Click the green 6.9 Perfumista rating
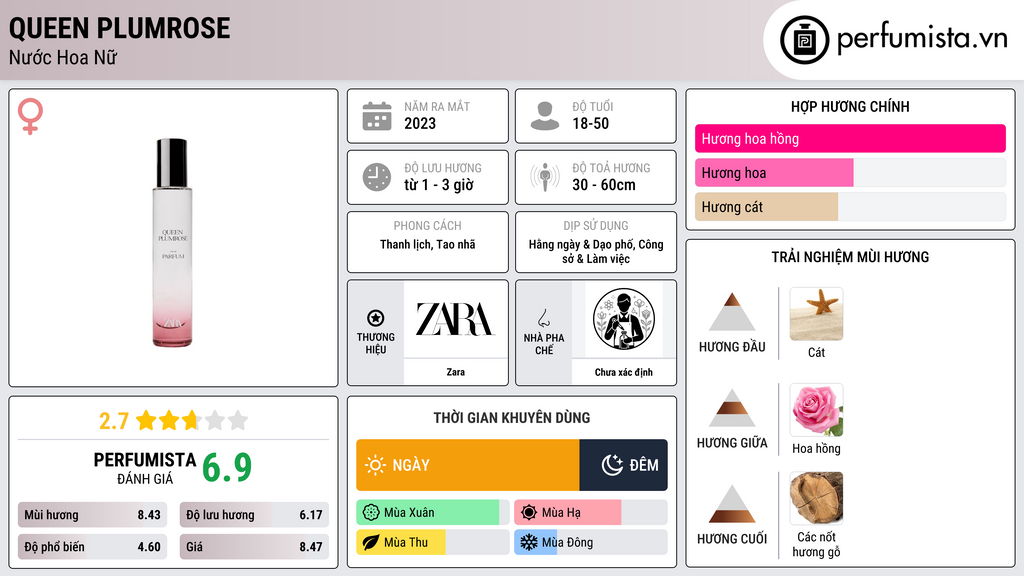 227,468
